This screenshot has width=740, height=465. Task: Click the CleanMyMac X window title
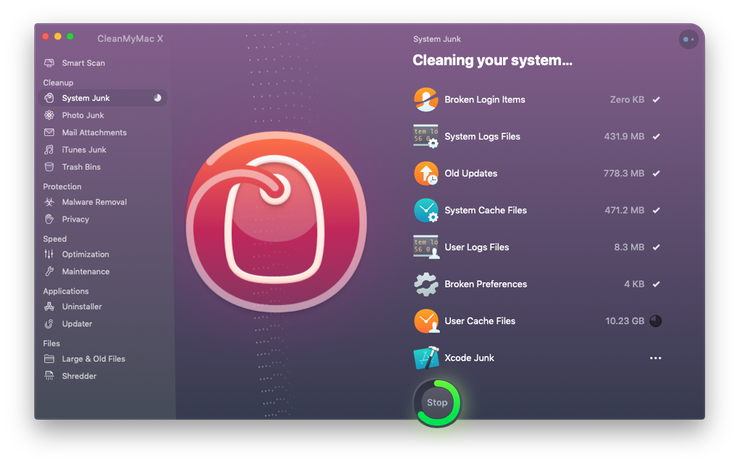coord(130,39)
